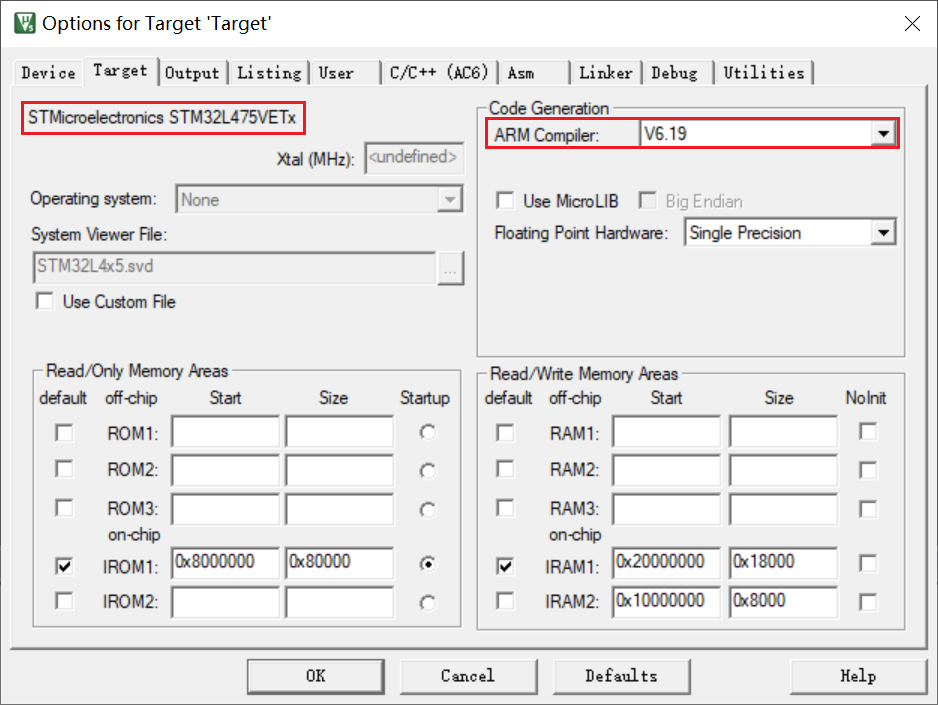Click the Cancel button
The image size is (938, 705).
468,676
